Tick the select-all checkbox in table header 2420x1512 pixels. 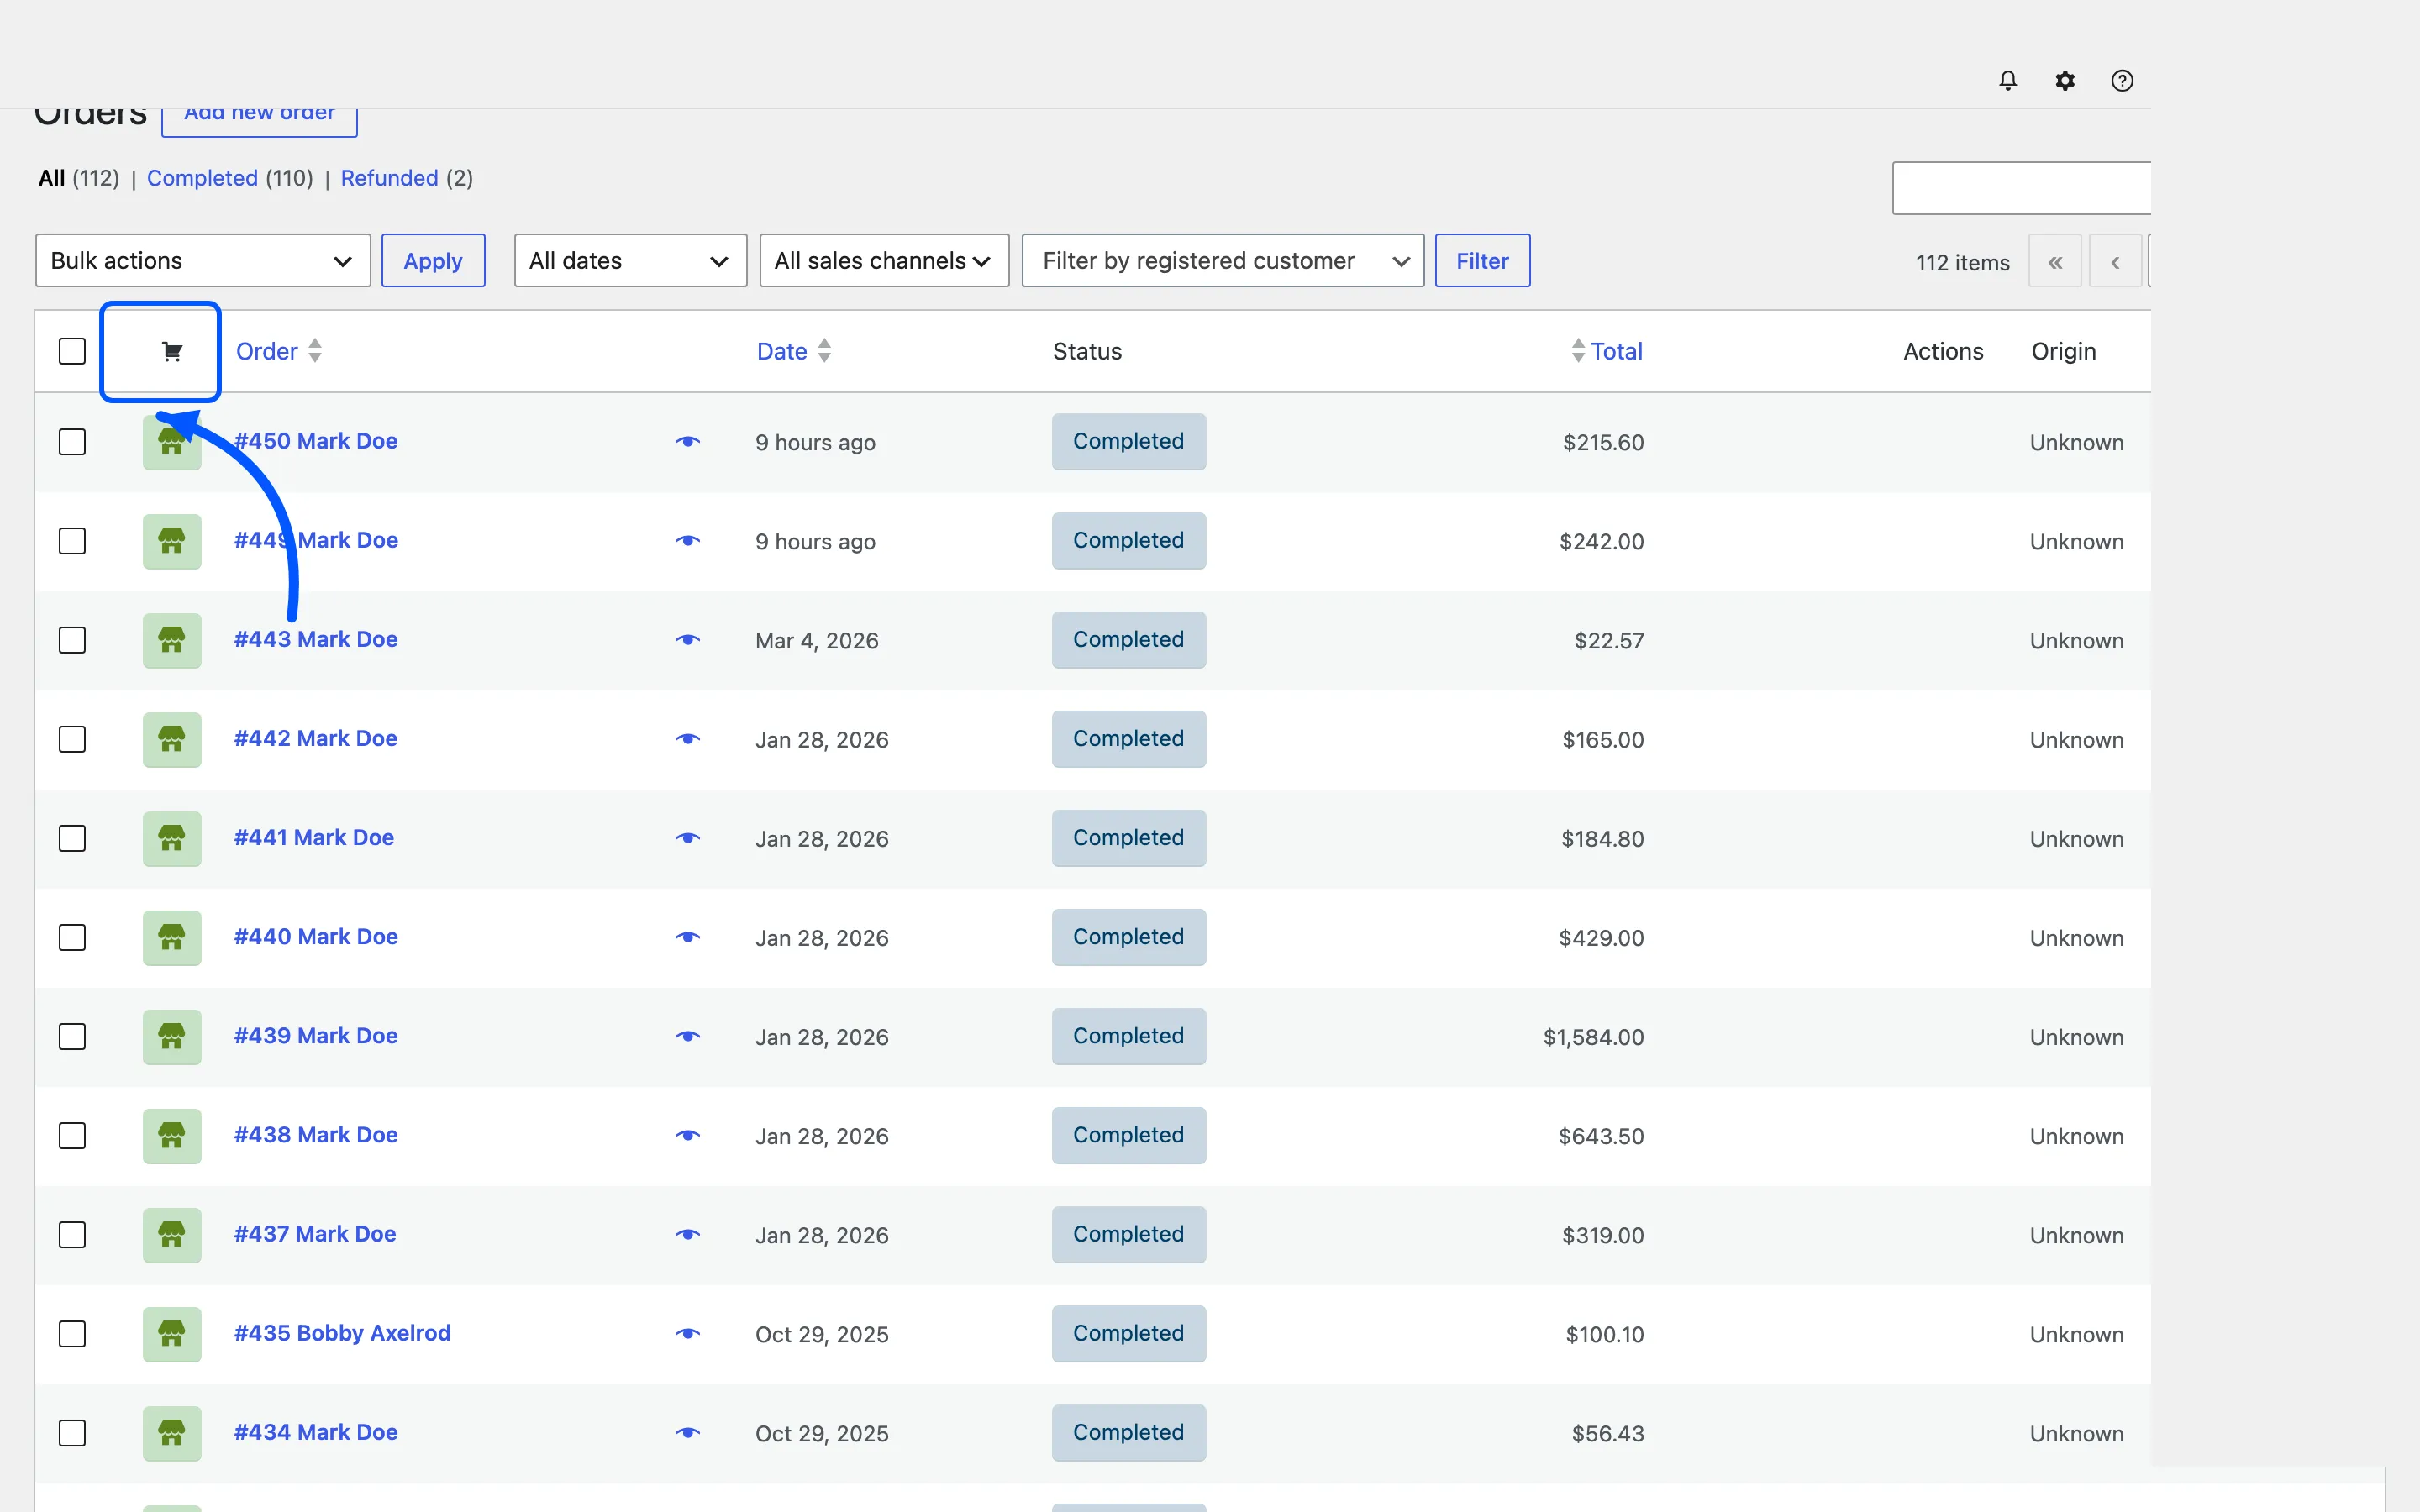point(72,351)
